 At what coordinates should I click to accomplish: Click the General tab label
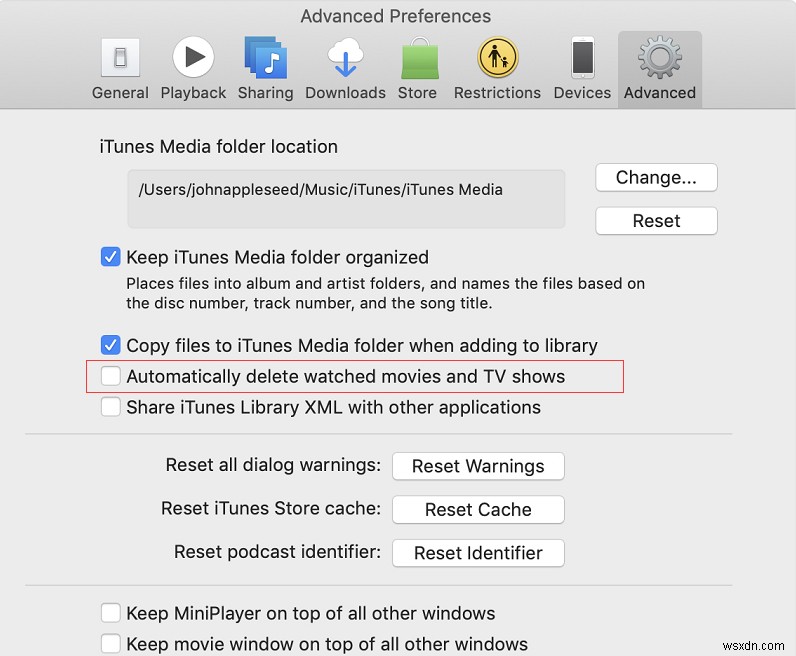coord(120,93)
